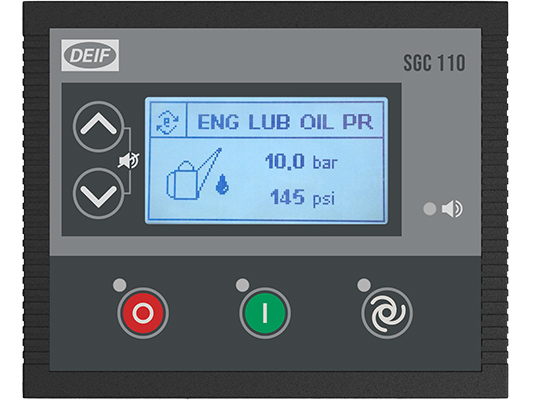The image size is (533, 400).
Task: Click the bar unit label
Action: (x=325, y=162)
